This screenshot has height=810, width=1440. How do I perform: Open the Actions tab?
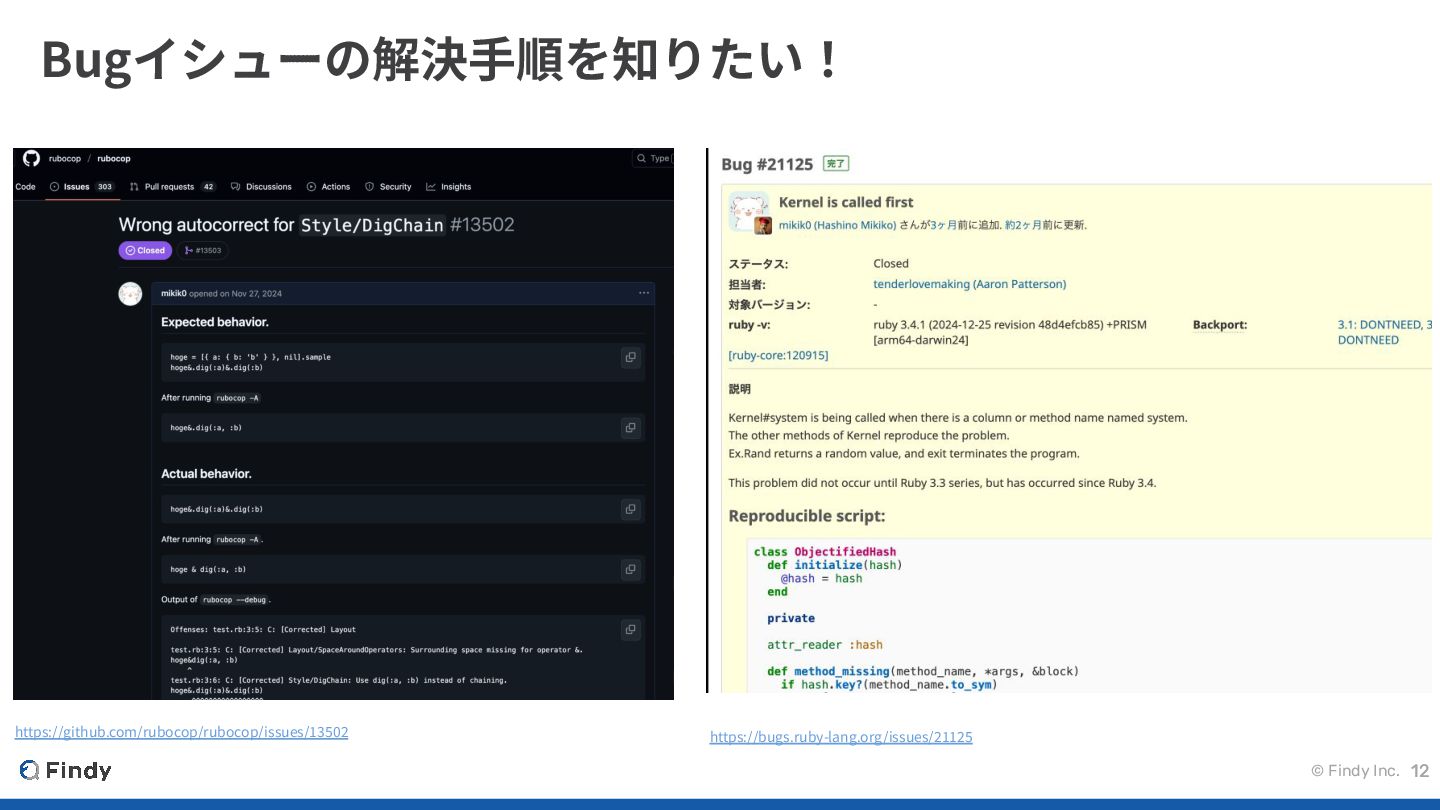point(328,187)
